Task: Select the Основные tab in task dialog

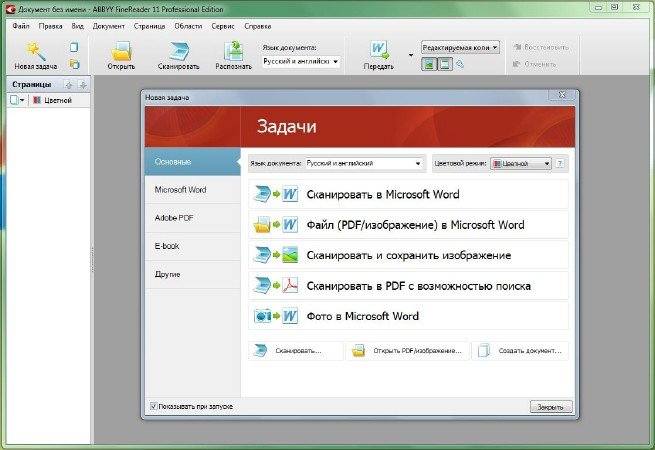Action: [193, 161]
